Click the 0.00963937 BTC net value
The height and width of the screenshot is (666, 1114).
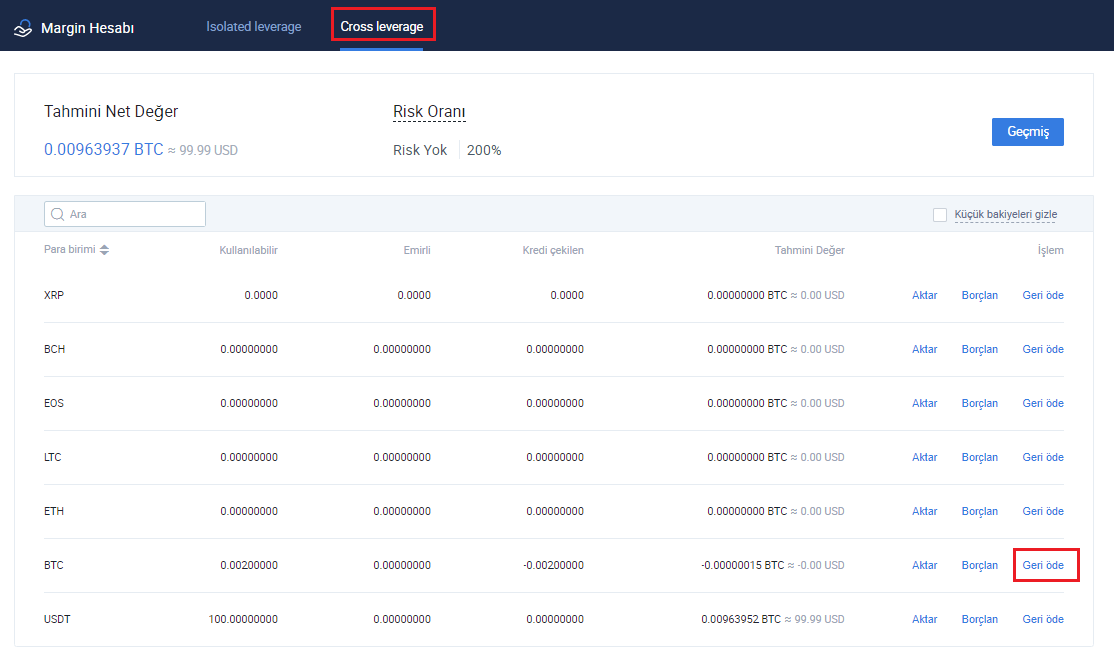pos(104,149)
